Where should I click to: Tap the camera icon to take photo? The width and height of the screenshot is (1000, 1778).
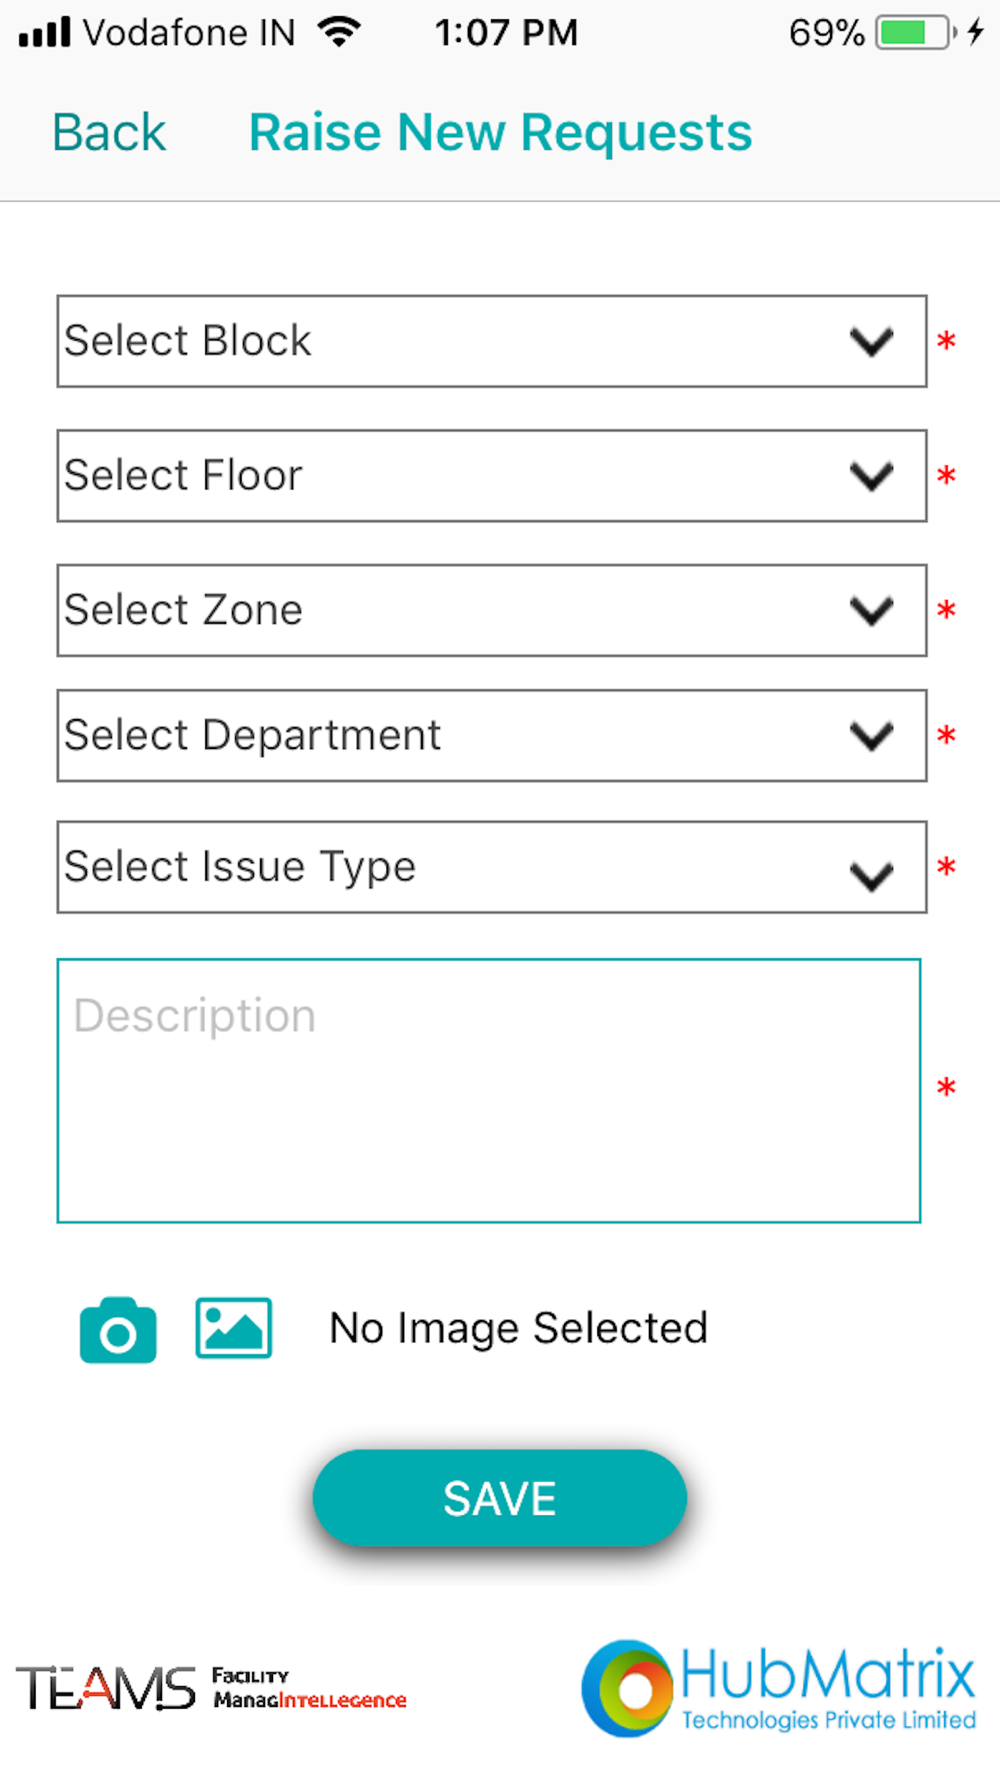pos(118,1330)
